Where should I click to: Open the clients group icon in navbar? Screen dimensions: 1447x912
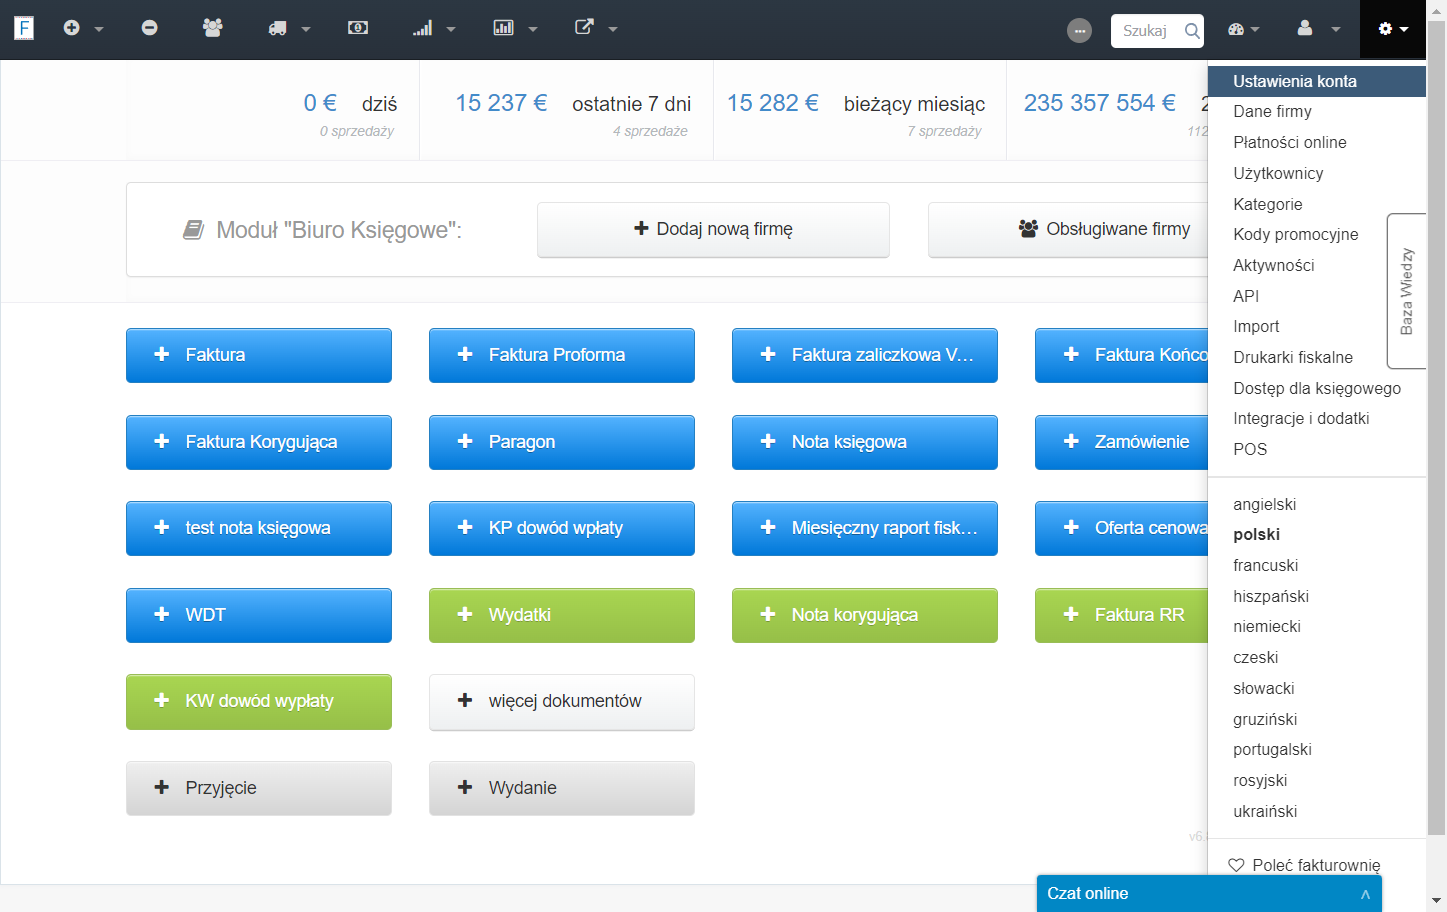212,28
